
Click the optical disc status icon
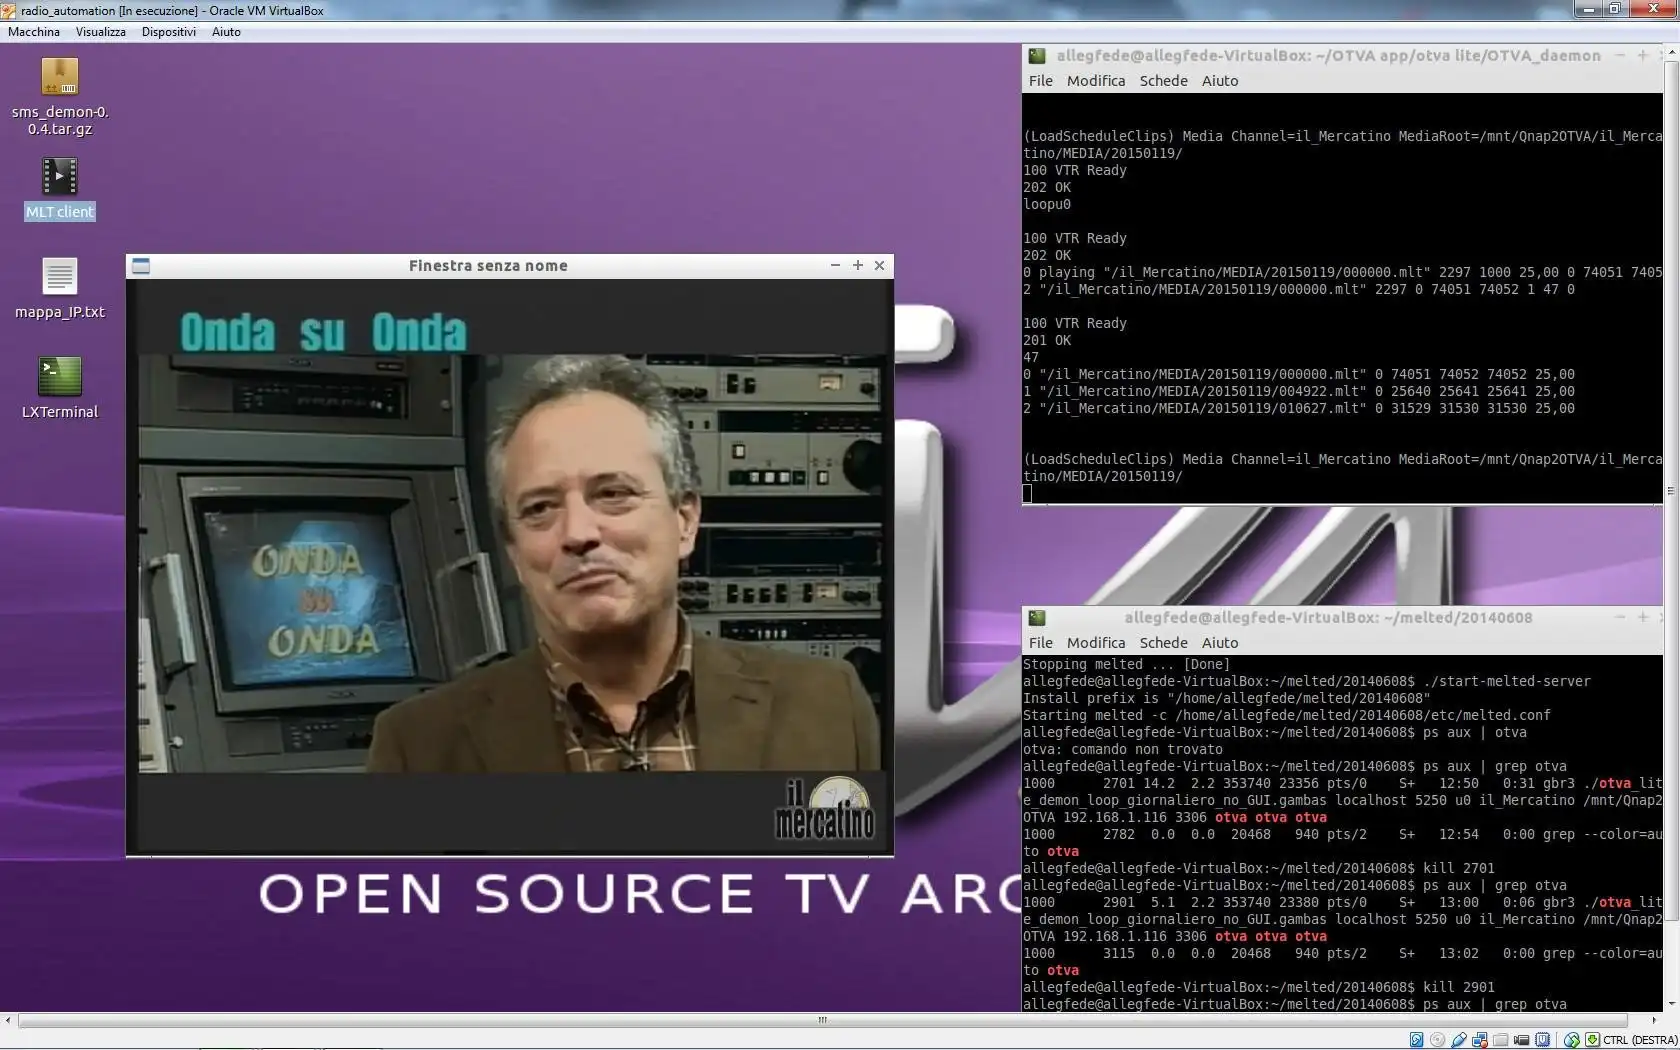[x=1438, y=1040]
